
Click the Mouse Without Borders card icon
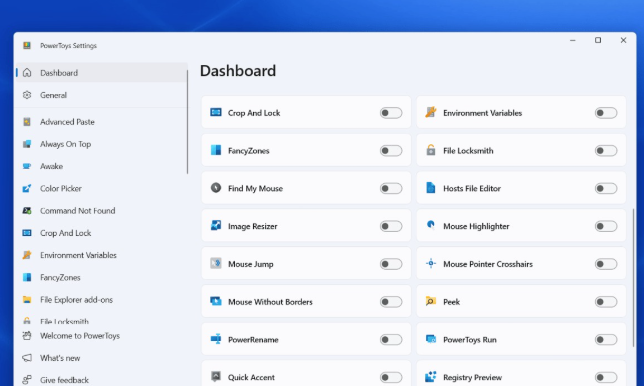tap(216, 301)
